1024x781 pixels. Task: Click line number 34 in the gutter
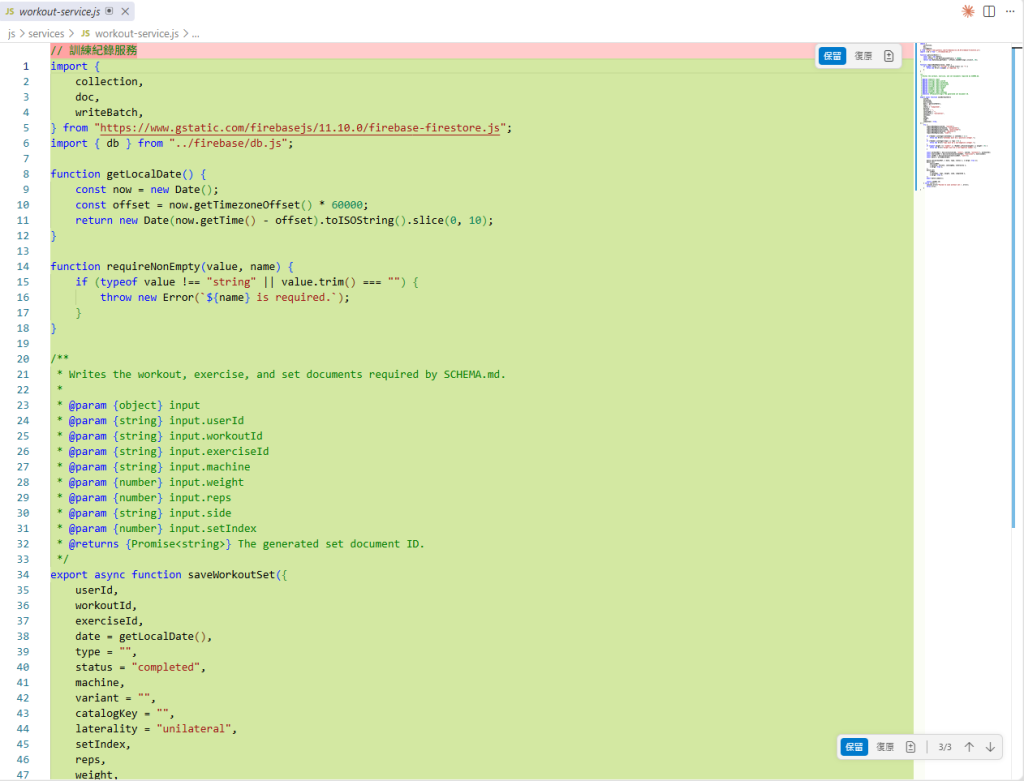pyautogui.click(x=23, y=575)
